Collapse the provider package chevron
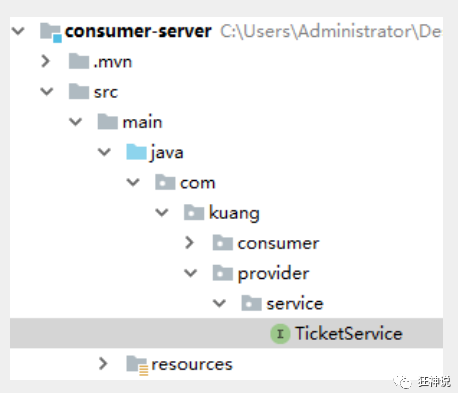This screenshot has width=458, height=393. [x=191, y=273]
